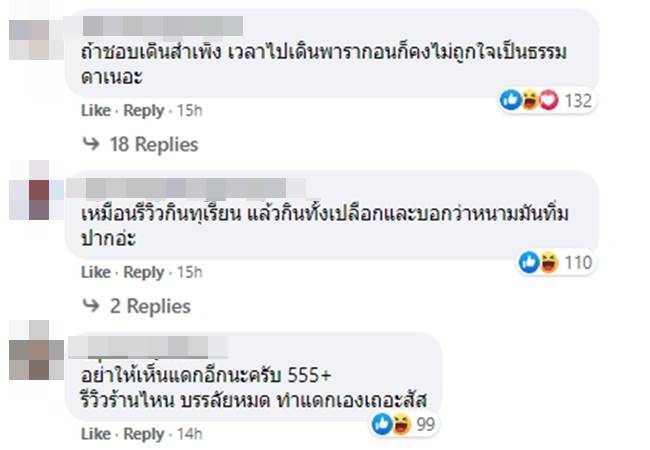Like the second comment about ทุเรียน

pos(95,272)
